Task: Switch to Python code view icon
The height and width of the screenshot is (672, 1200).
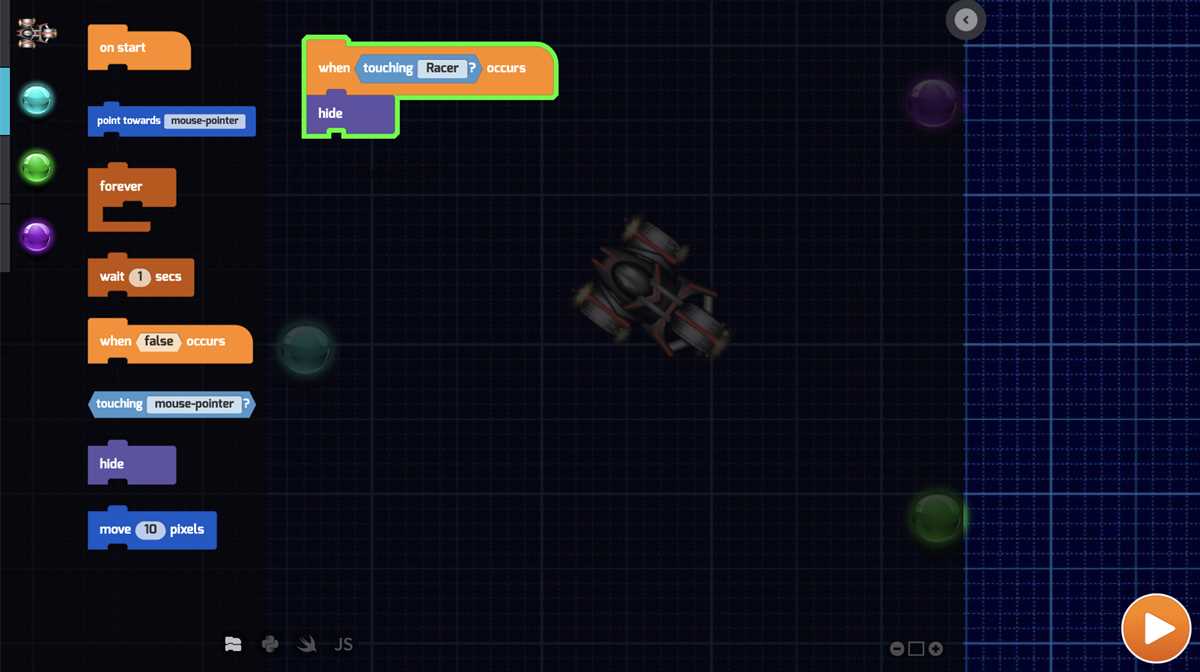Action: (x=270, y=645)
